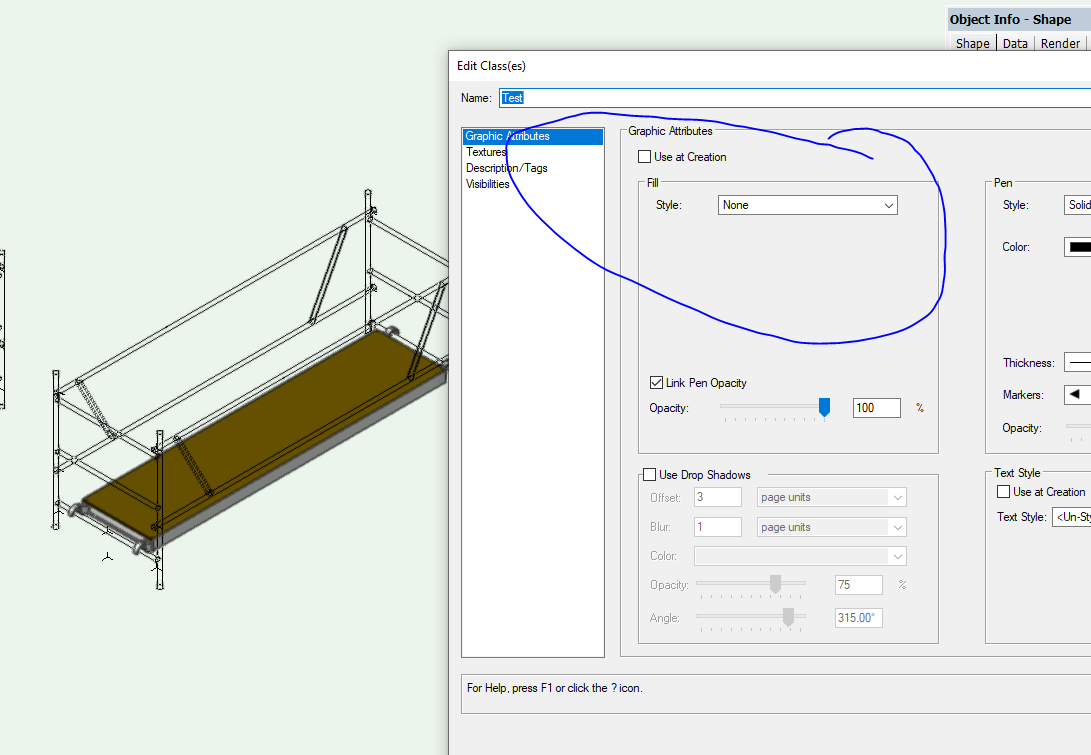The image size is (1091, 755).
Task: Open the Pen Style dropdown
Action: tap(1077, 205)
